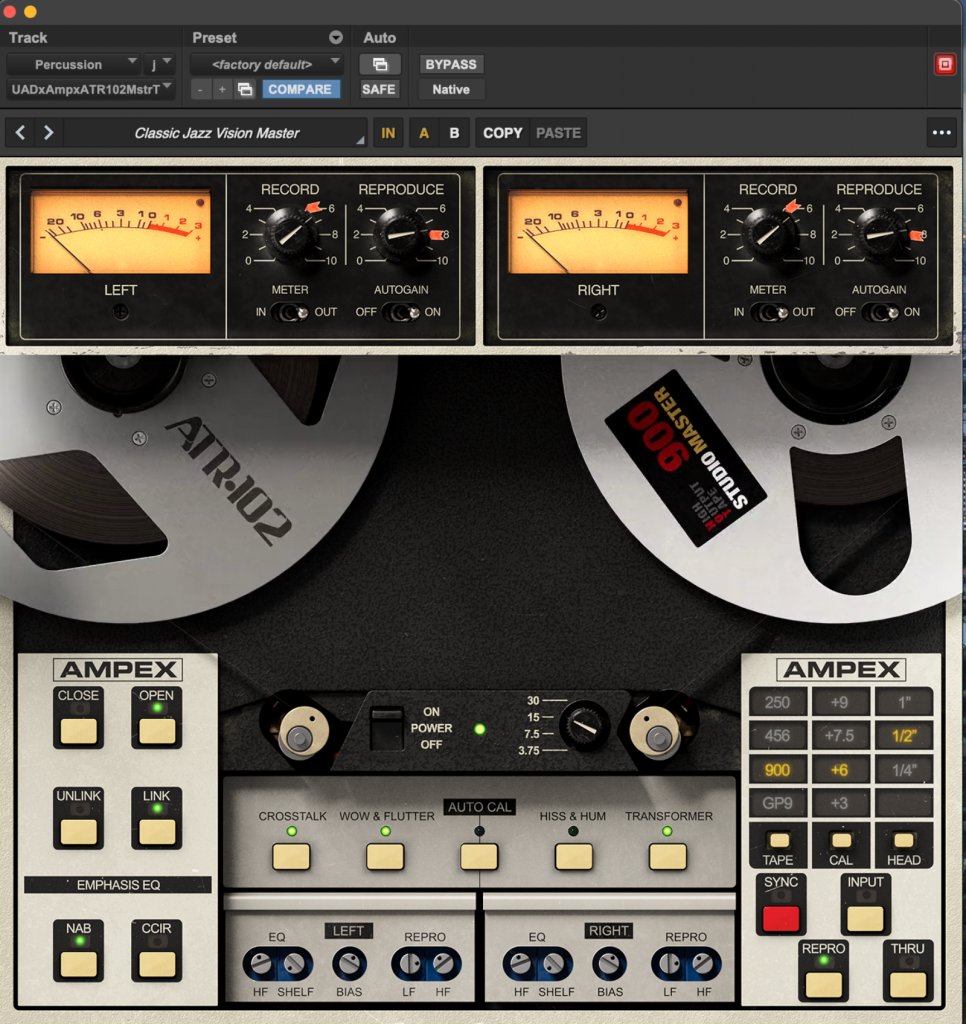
Task: Click the COMPARE button
Action: point(300,89)
